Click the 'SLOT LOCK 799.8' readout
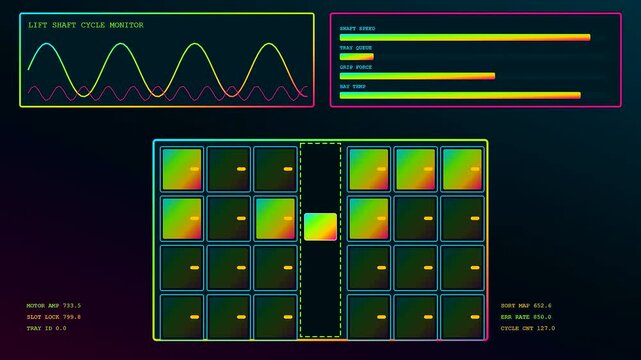This screenshot has height=360, width=641. 54,317
